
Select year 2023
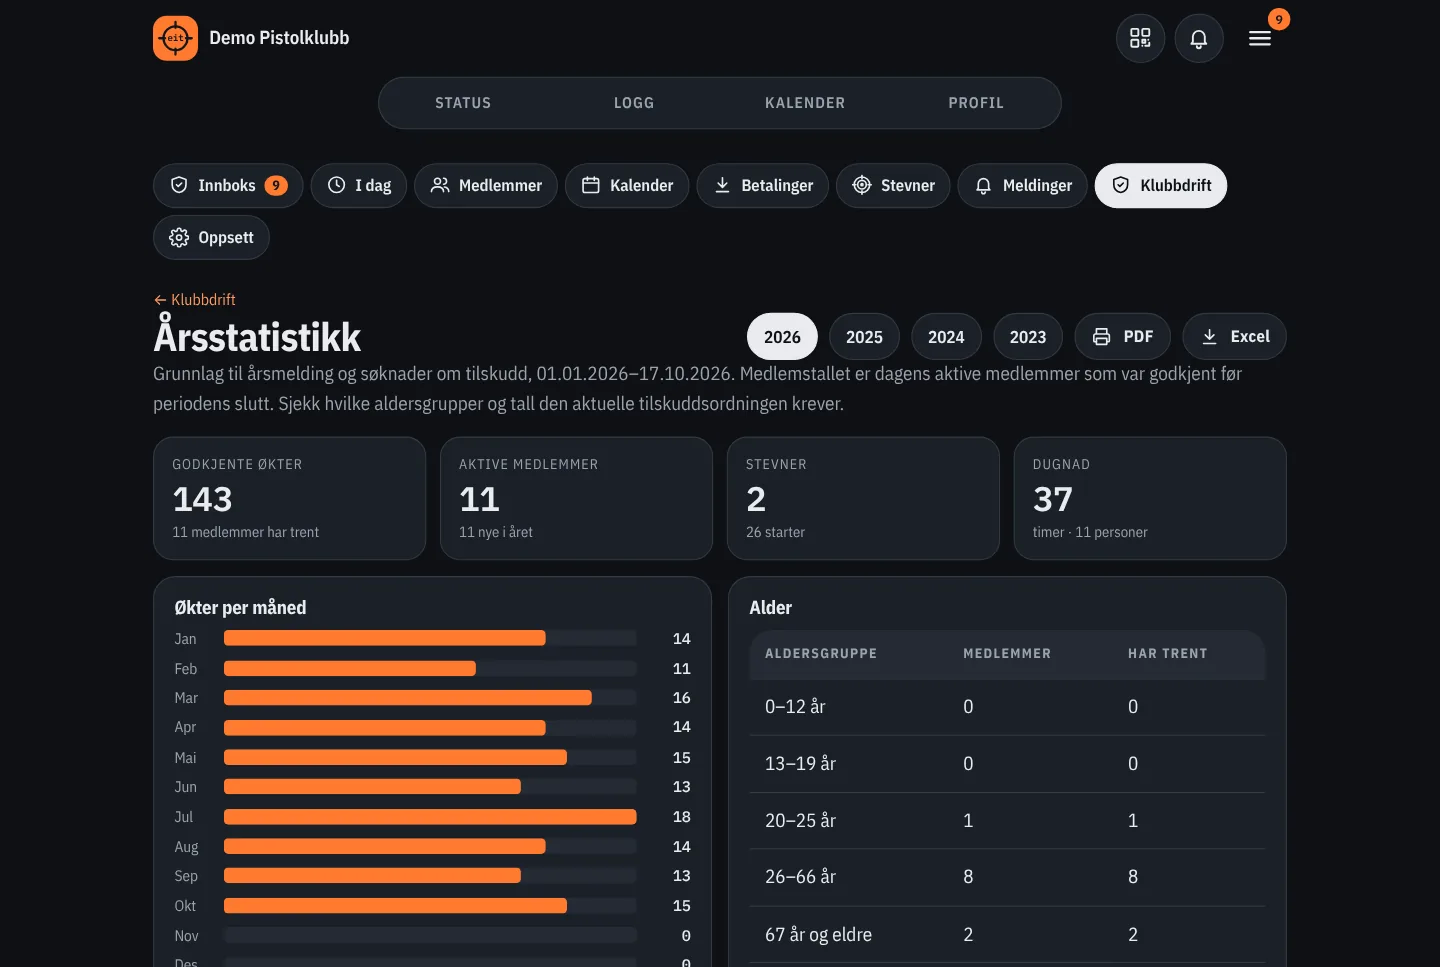pyautogui.click(x=1028, y=336)
